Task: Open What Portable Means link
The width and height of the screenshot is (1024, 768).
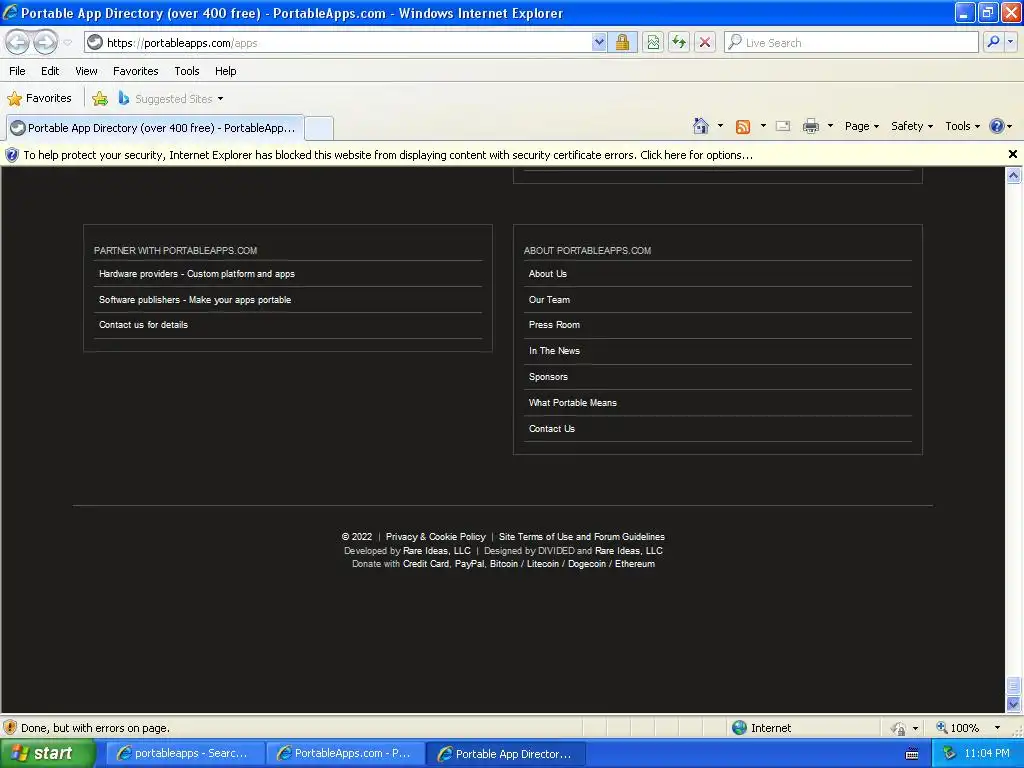Action: coord(572,403)
